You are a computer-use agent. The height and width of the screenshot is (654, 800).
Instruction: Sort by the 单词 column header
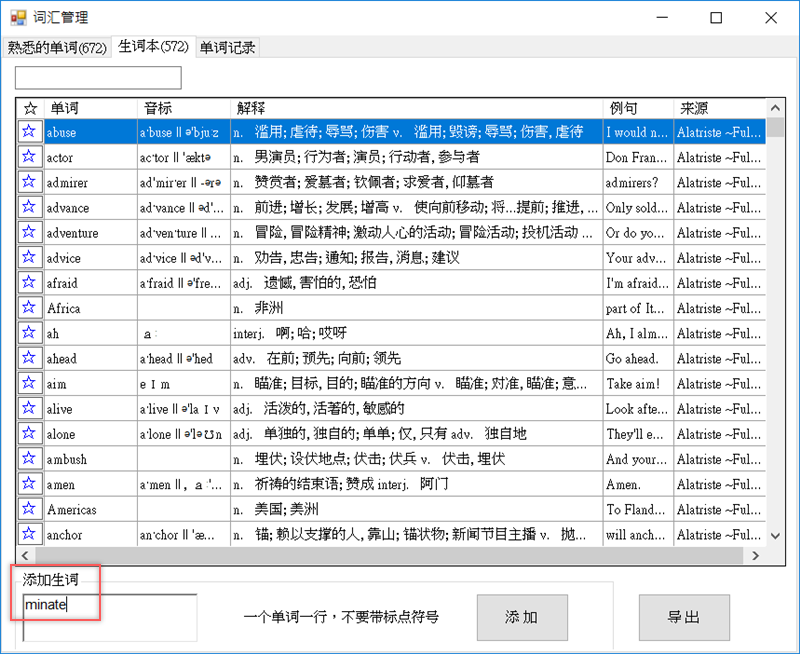click(90, 108)
